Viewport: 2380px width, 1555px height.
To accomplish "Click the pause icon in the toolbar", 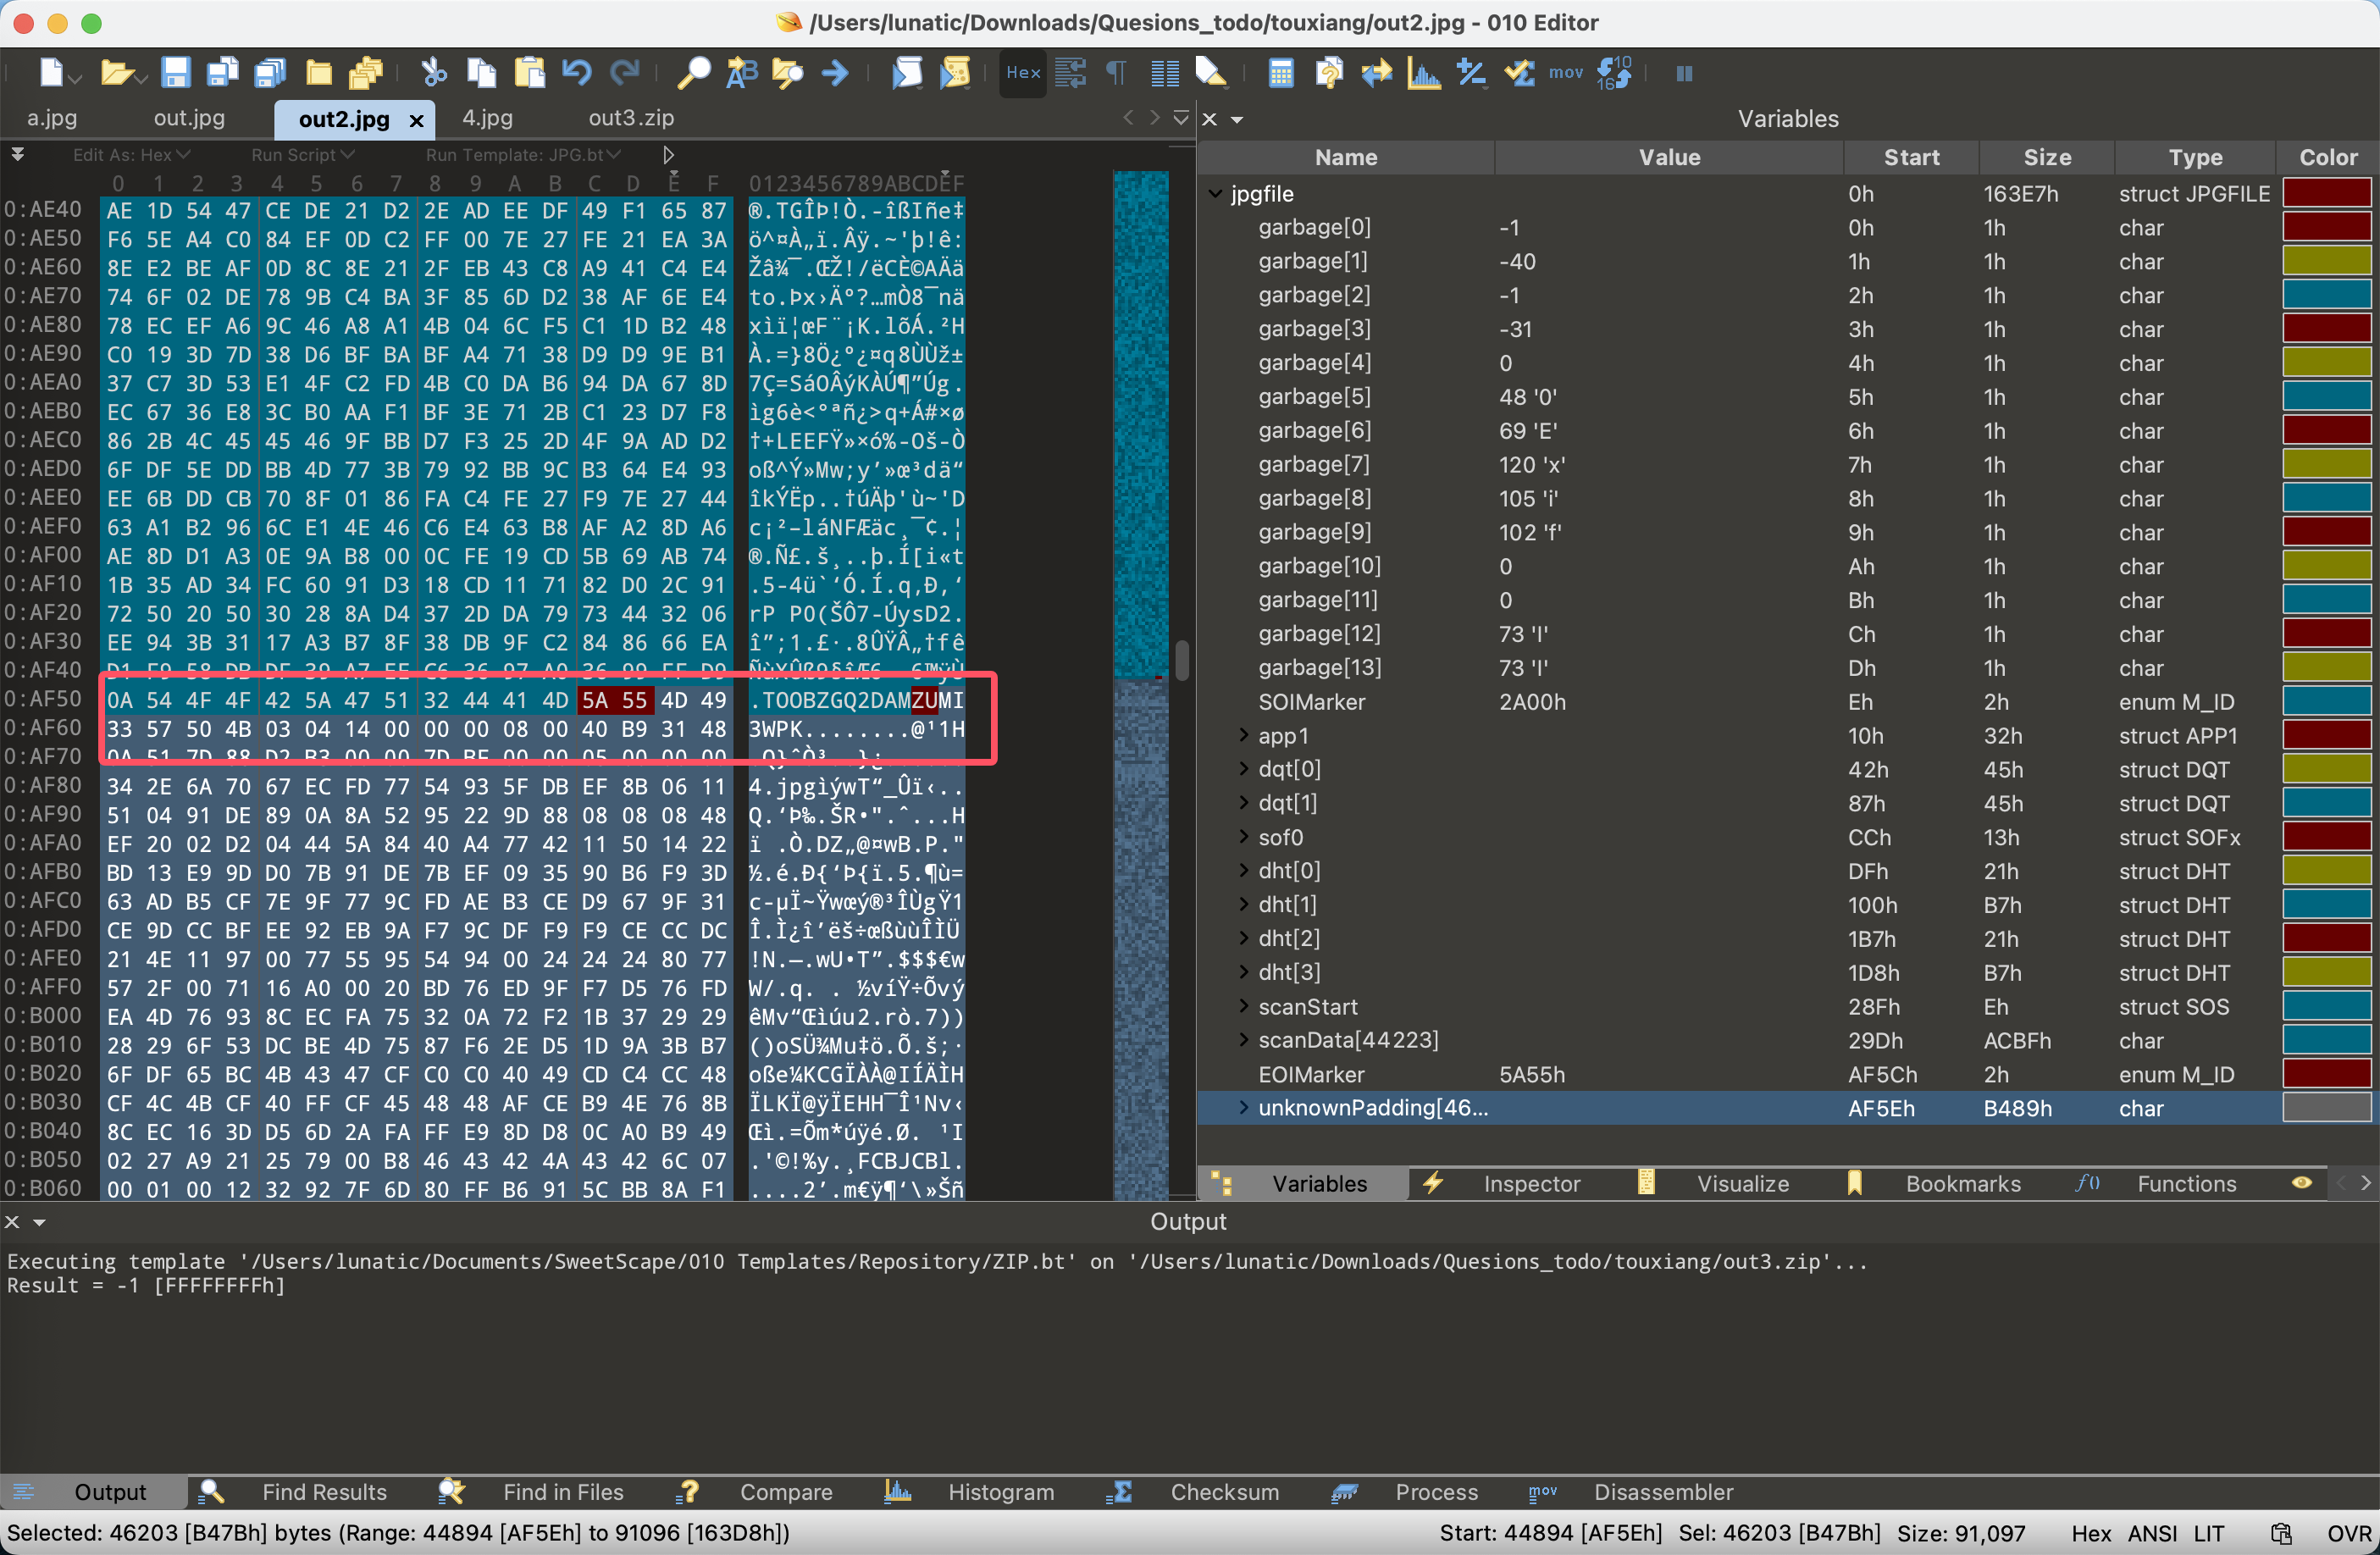I will (x=1684, y=73).
